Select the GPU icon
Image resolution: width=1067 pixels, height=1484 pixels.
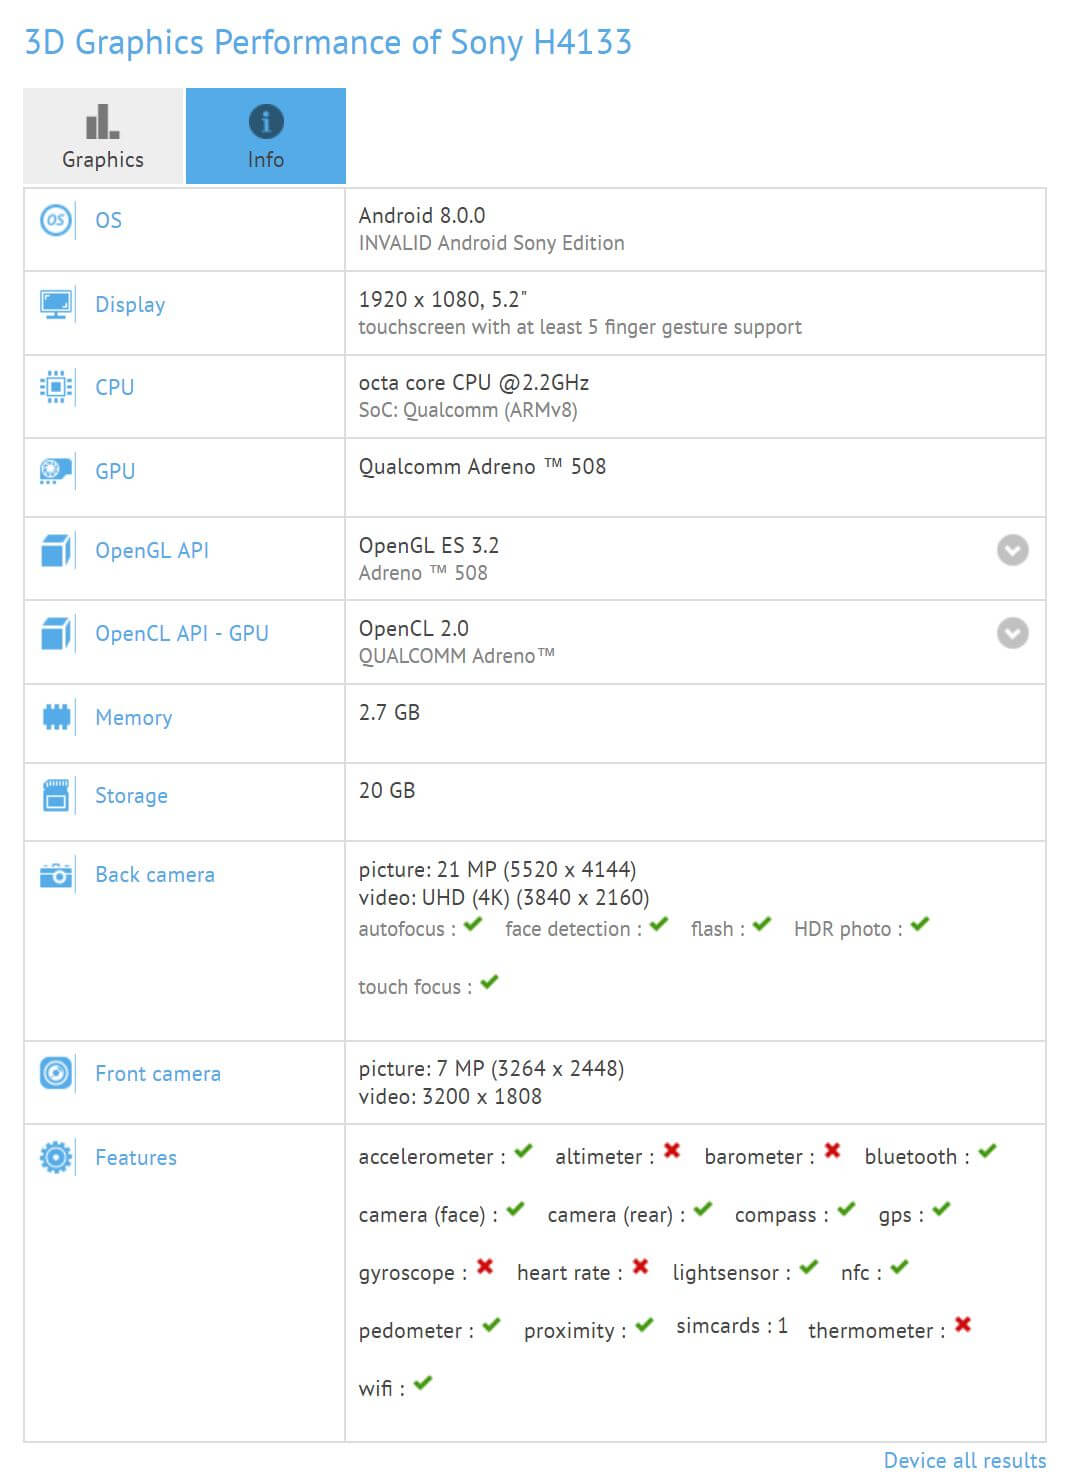(x=57, y=470)
